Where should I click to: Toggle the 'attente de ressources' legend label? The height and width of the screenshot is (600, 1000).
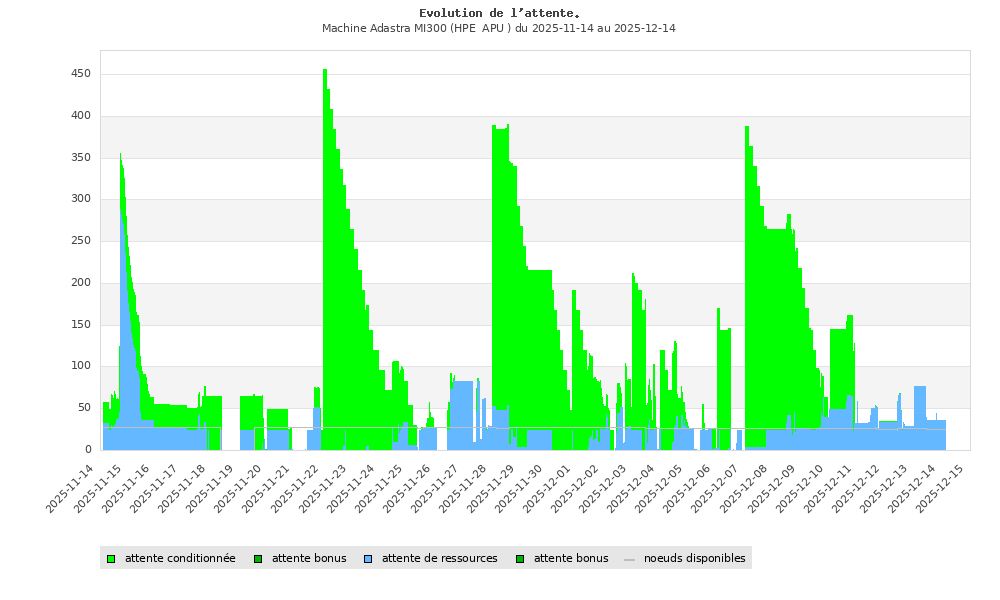439,559
